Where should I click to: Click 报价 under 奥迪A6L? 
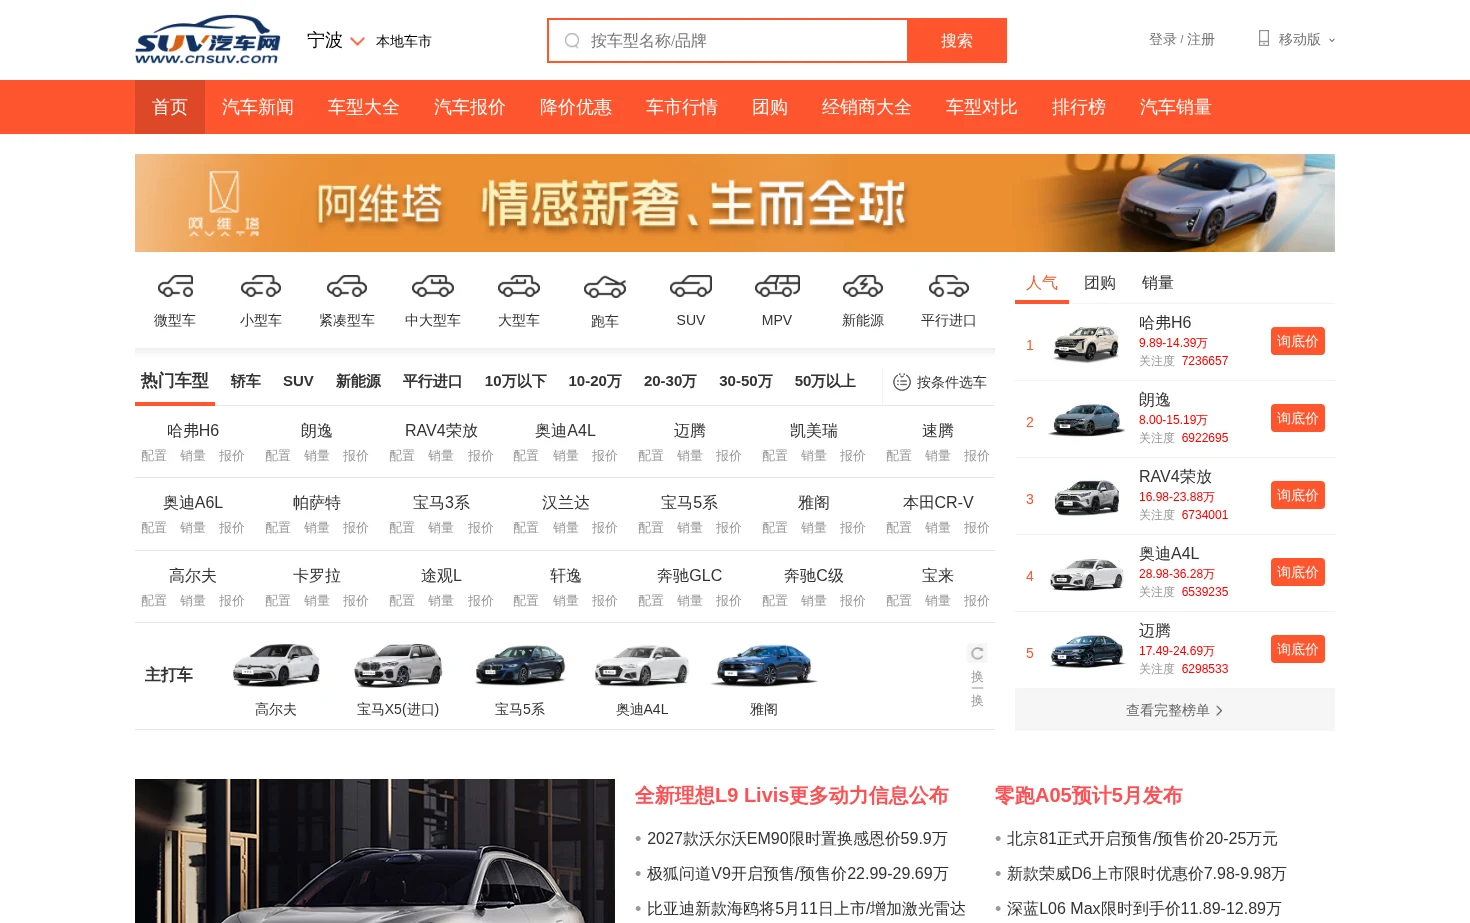232,527
